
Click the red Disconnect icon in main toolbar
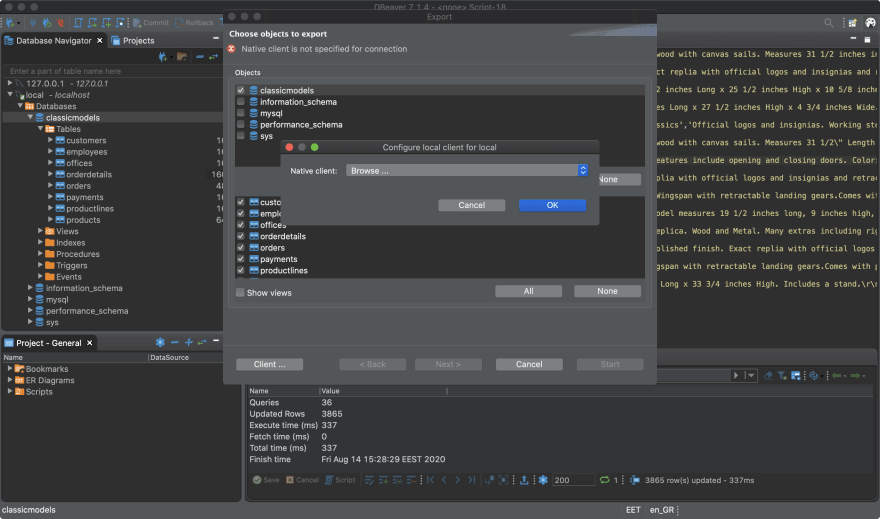(60, 23)
